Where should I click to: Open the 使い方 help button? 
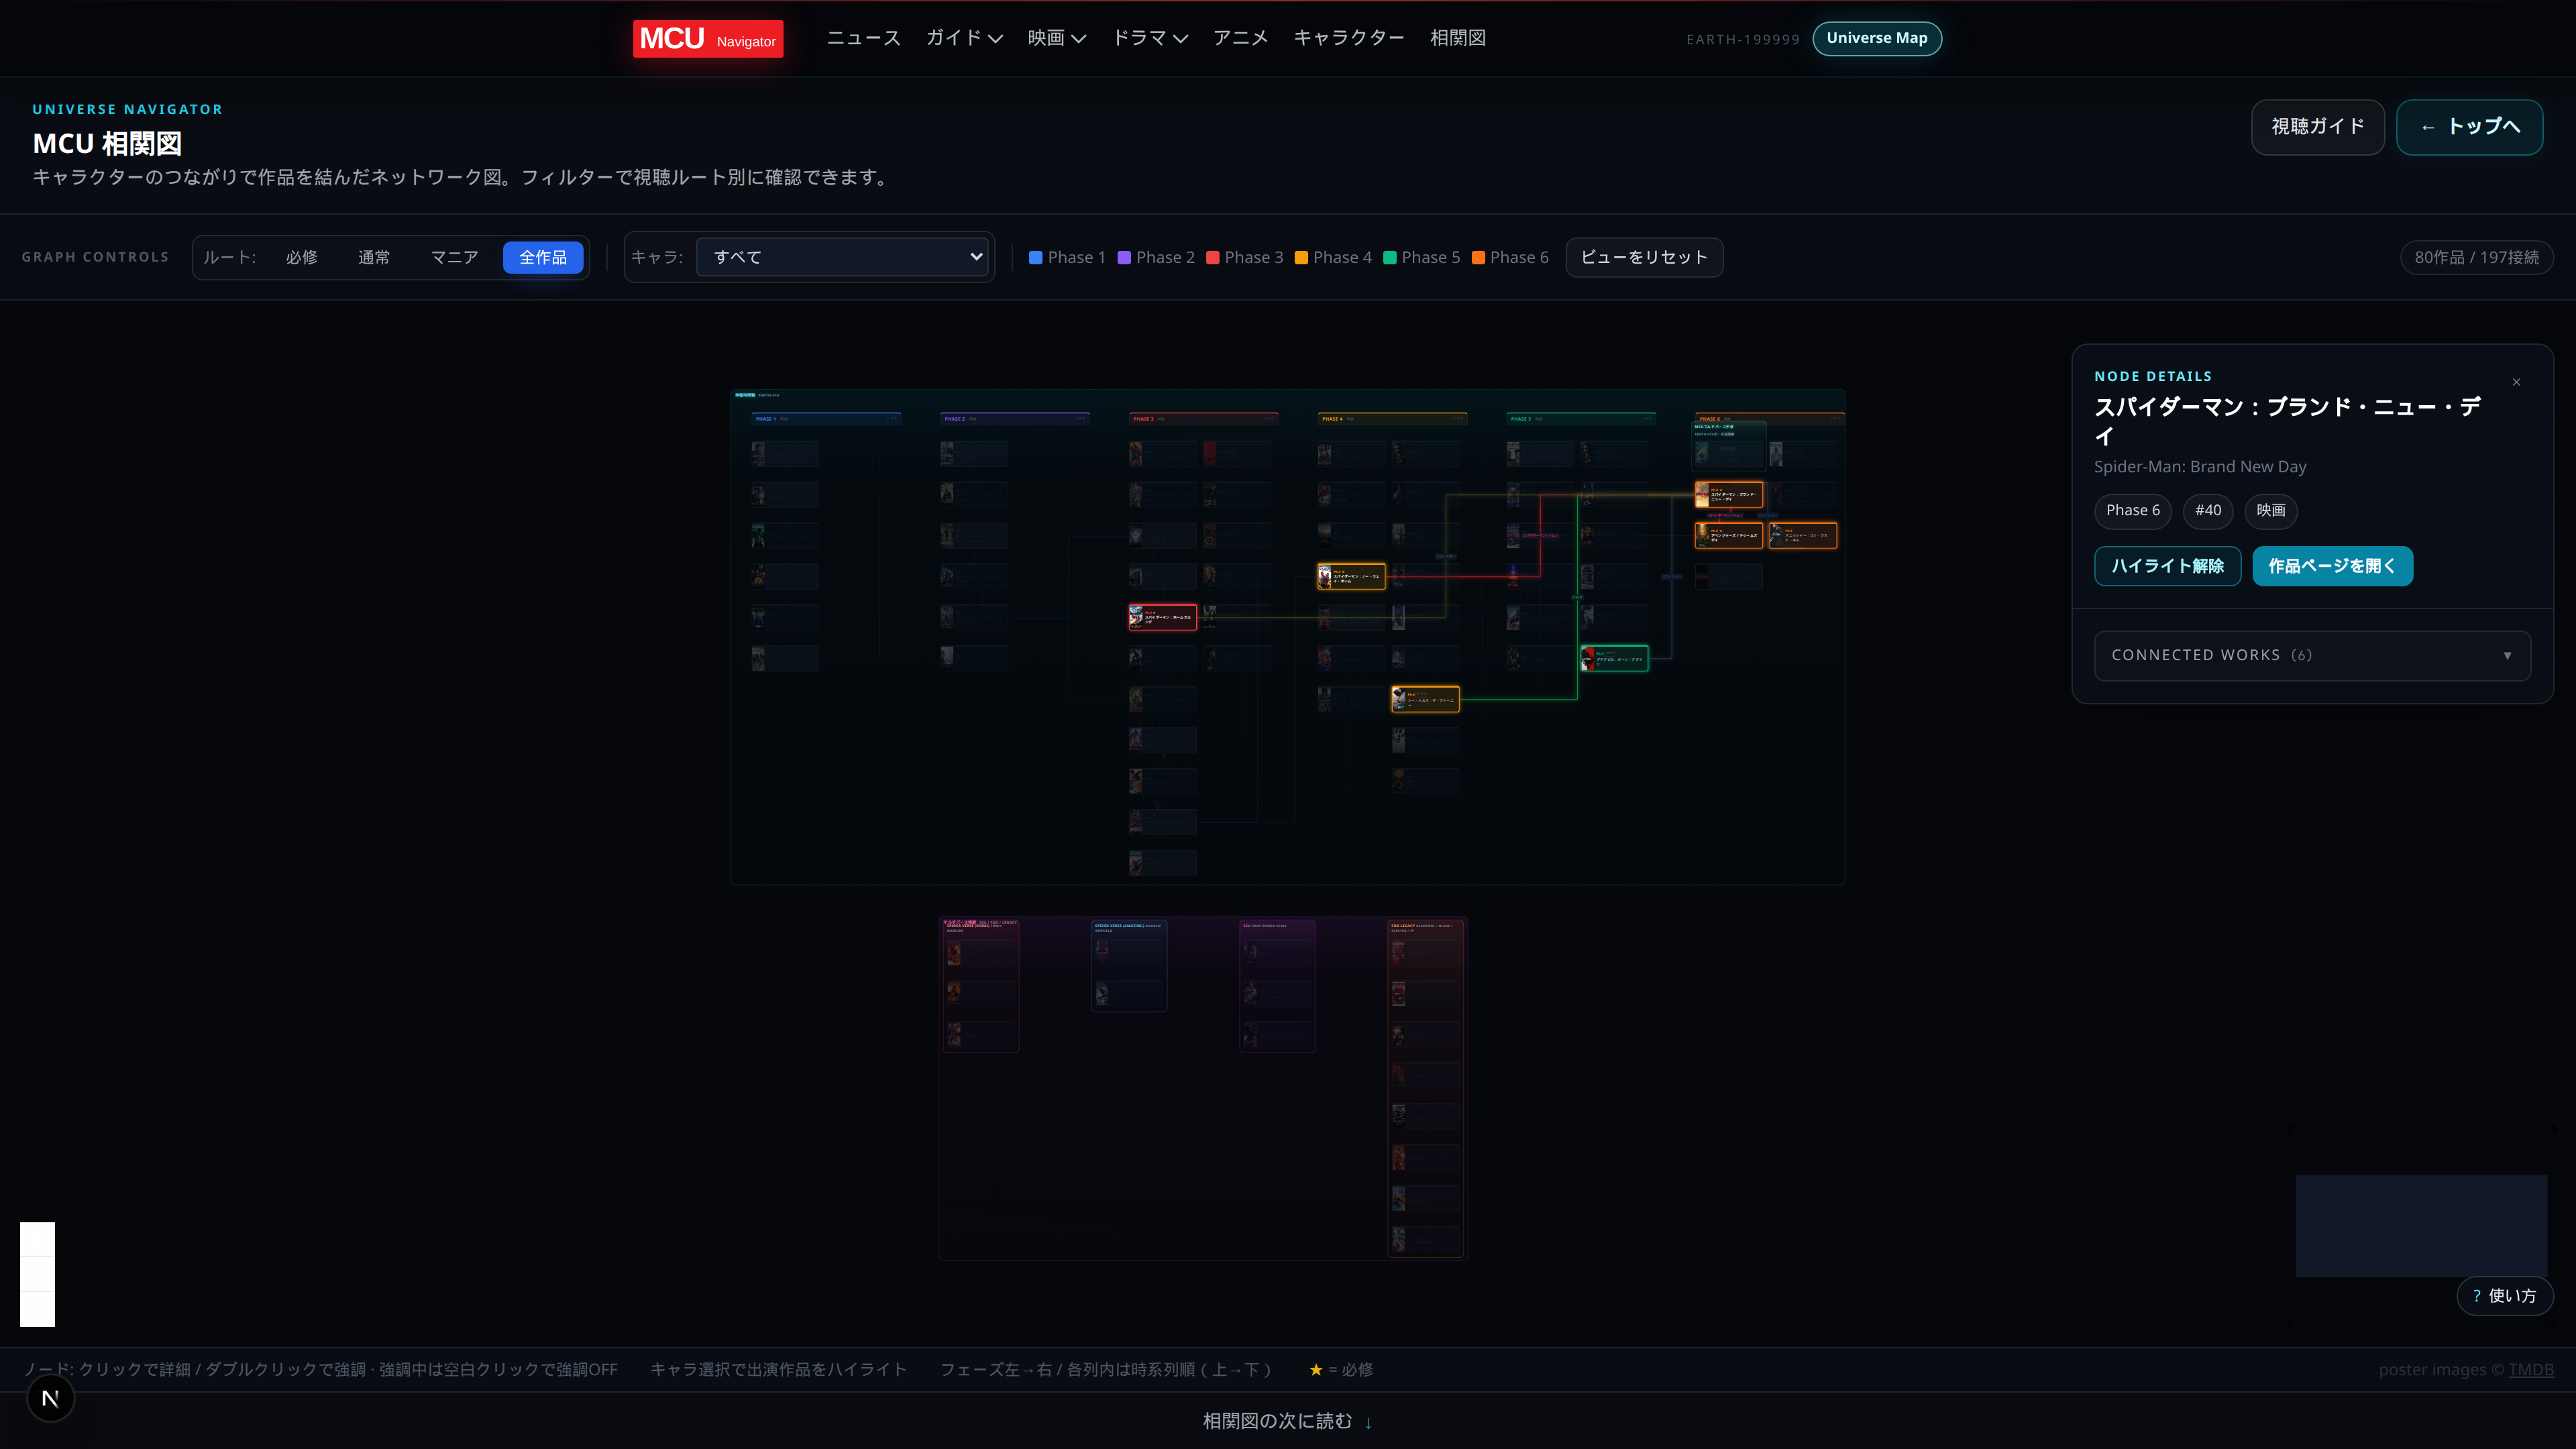point(2505,1295)
